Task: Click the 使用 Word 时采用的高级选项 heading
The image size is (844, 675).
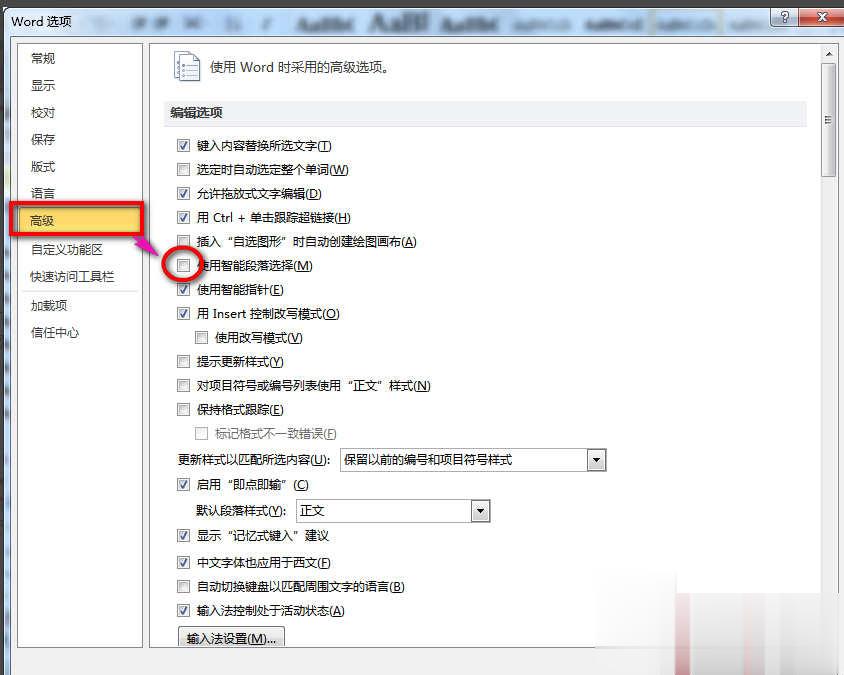Action: [x=299, y=67]
